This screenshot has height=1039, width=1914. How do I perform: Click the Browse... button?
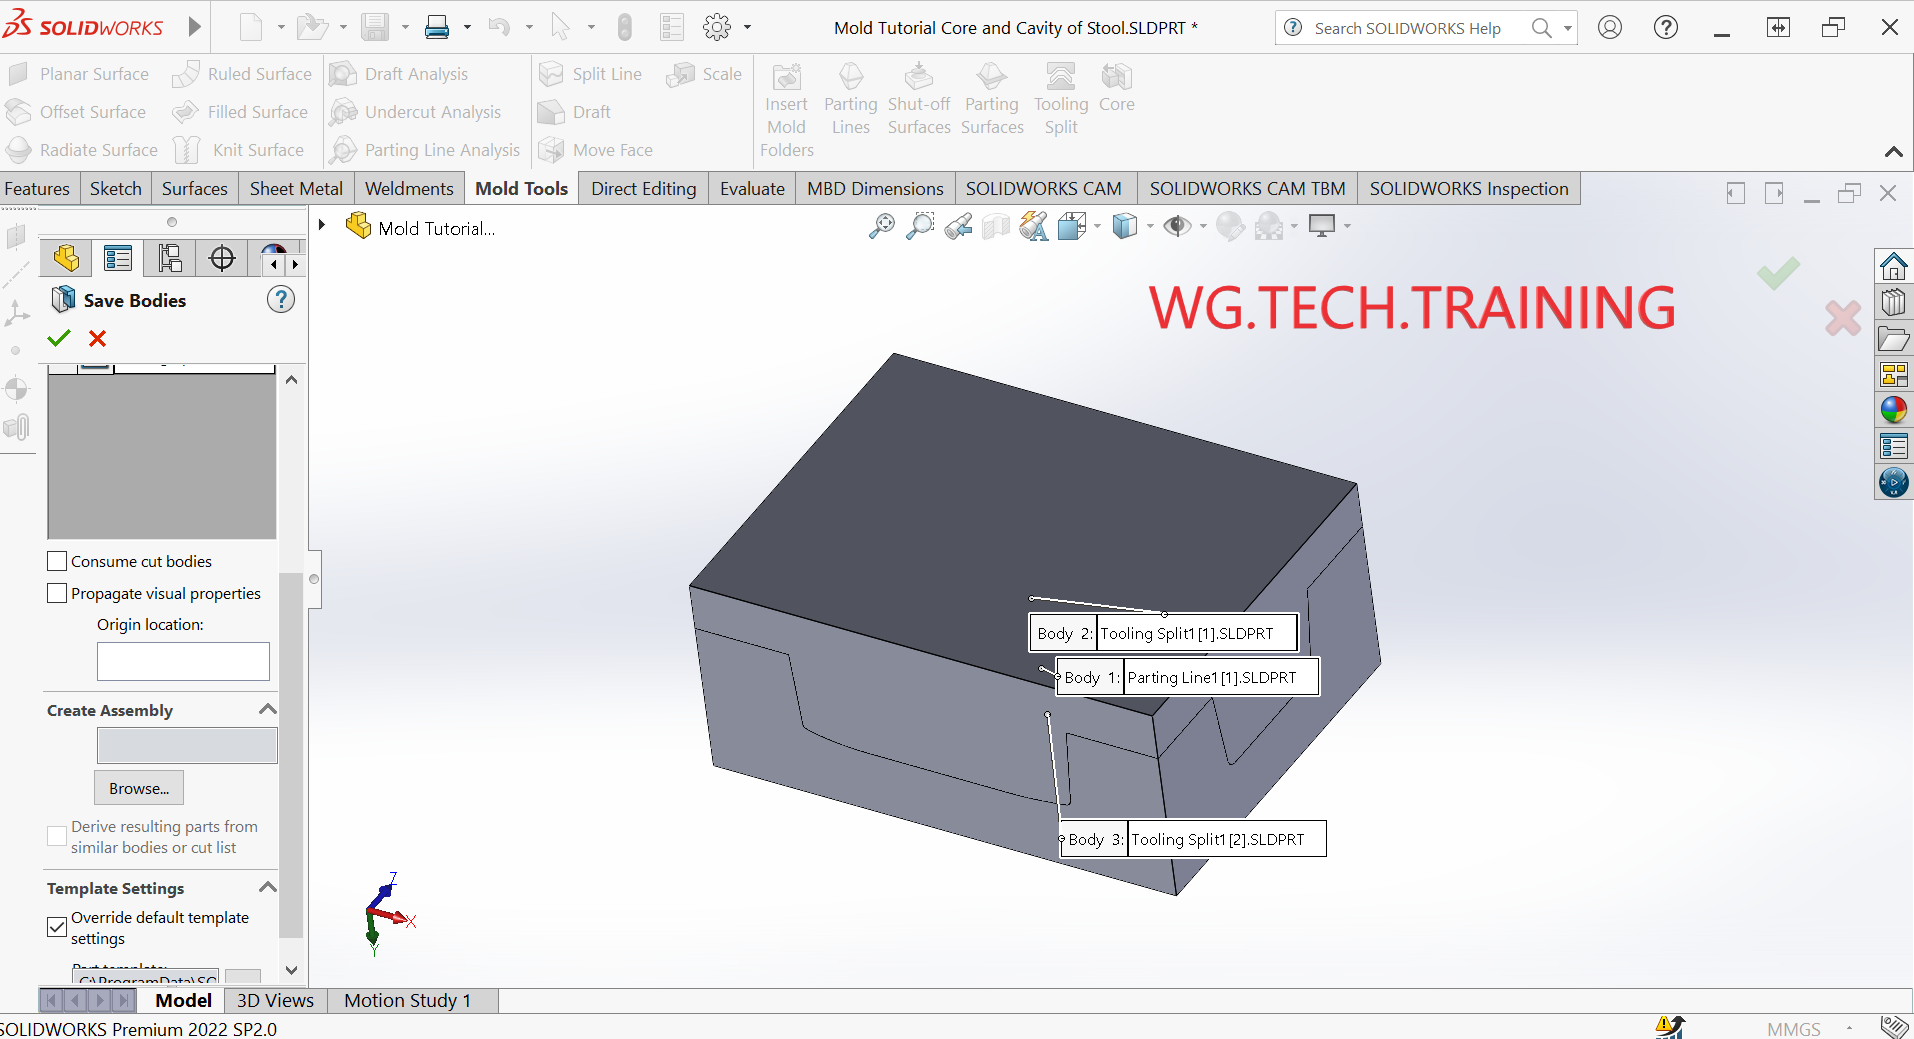(139, 788)
